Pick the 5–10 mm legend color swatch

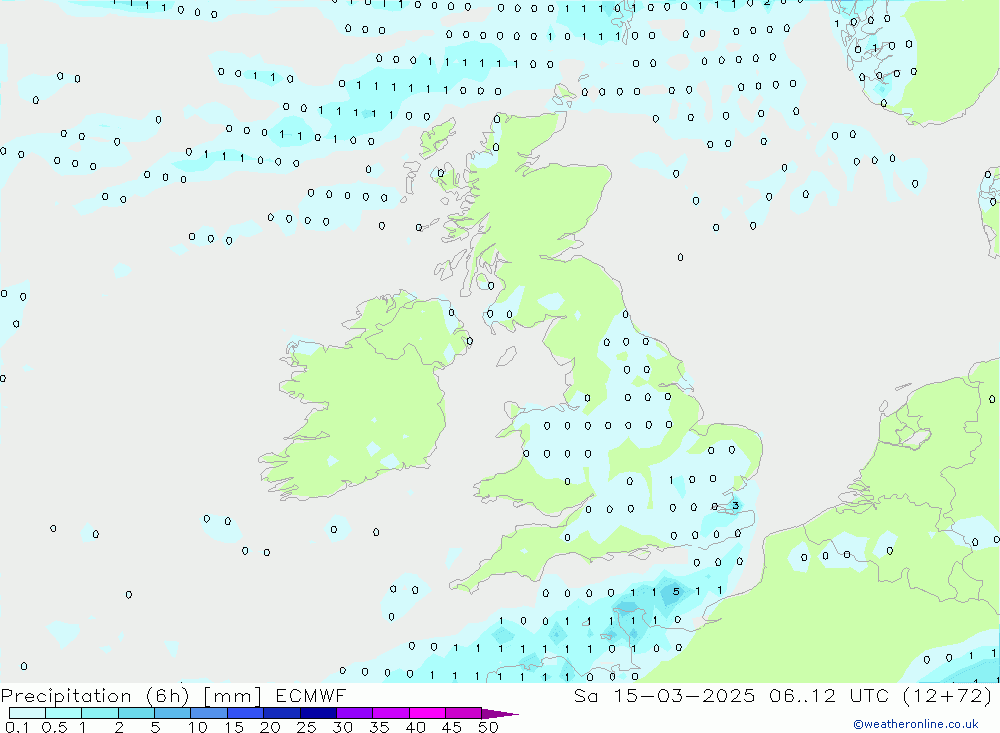point(172,713)
